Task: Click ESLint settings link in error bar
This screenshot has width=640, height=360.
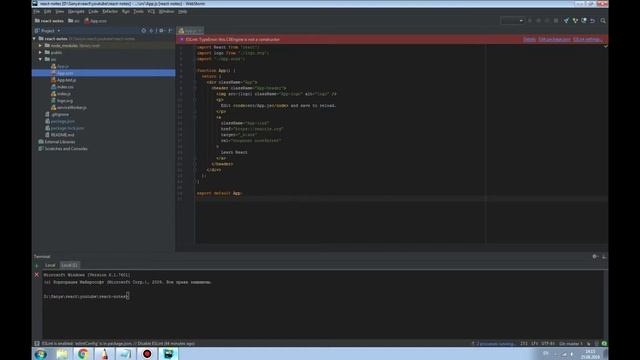Action: pos(587,40)
